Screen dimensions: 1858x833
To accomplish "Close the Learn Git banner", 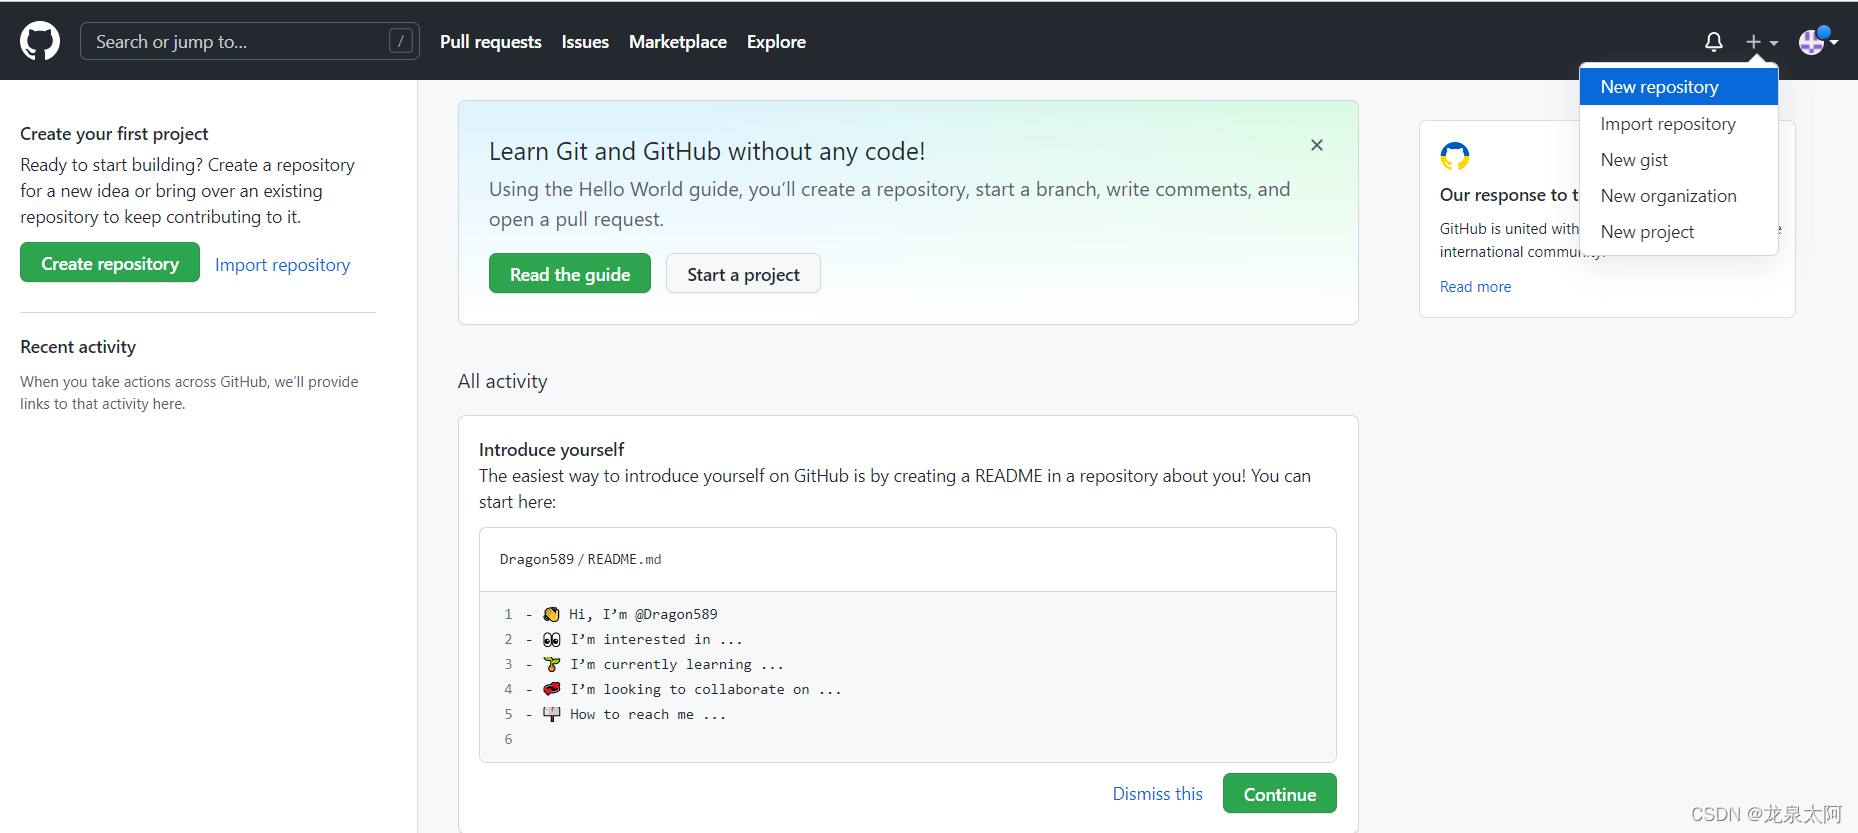I will pos(1317,145).
